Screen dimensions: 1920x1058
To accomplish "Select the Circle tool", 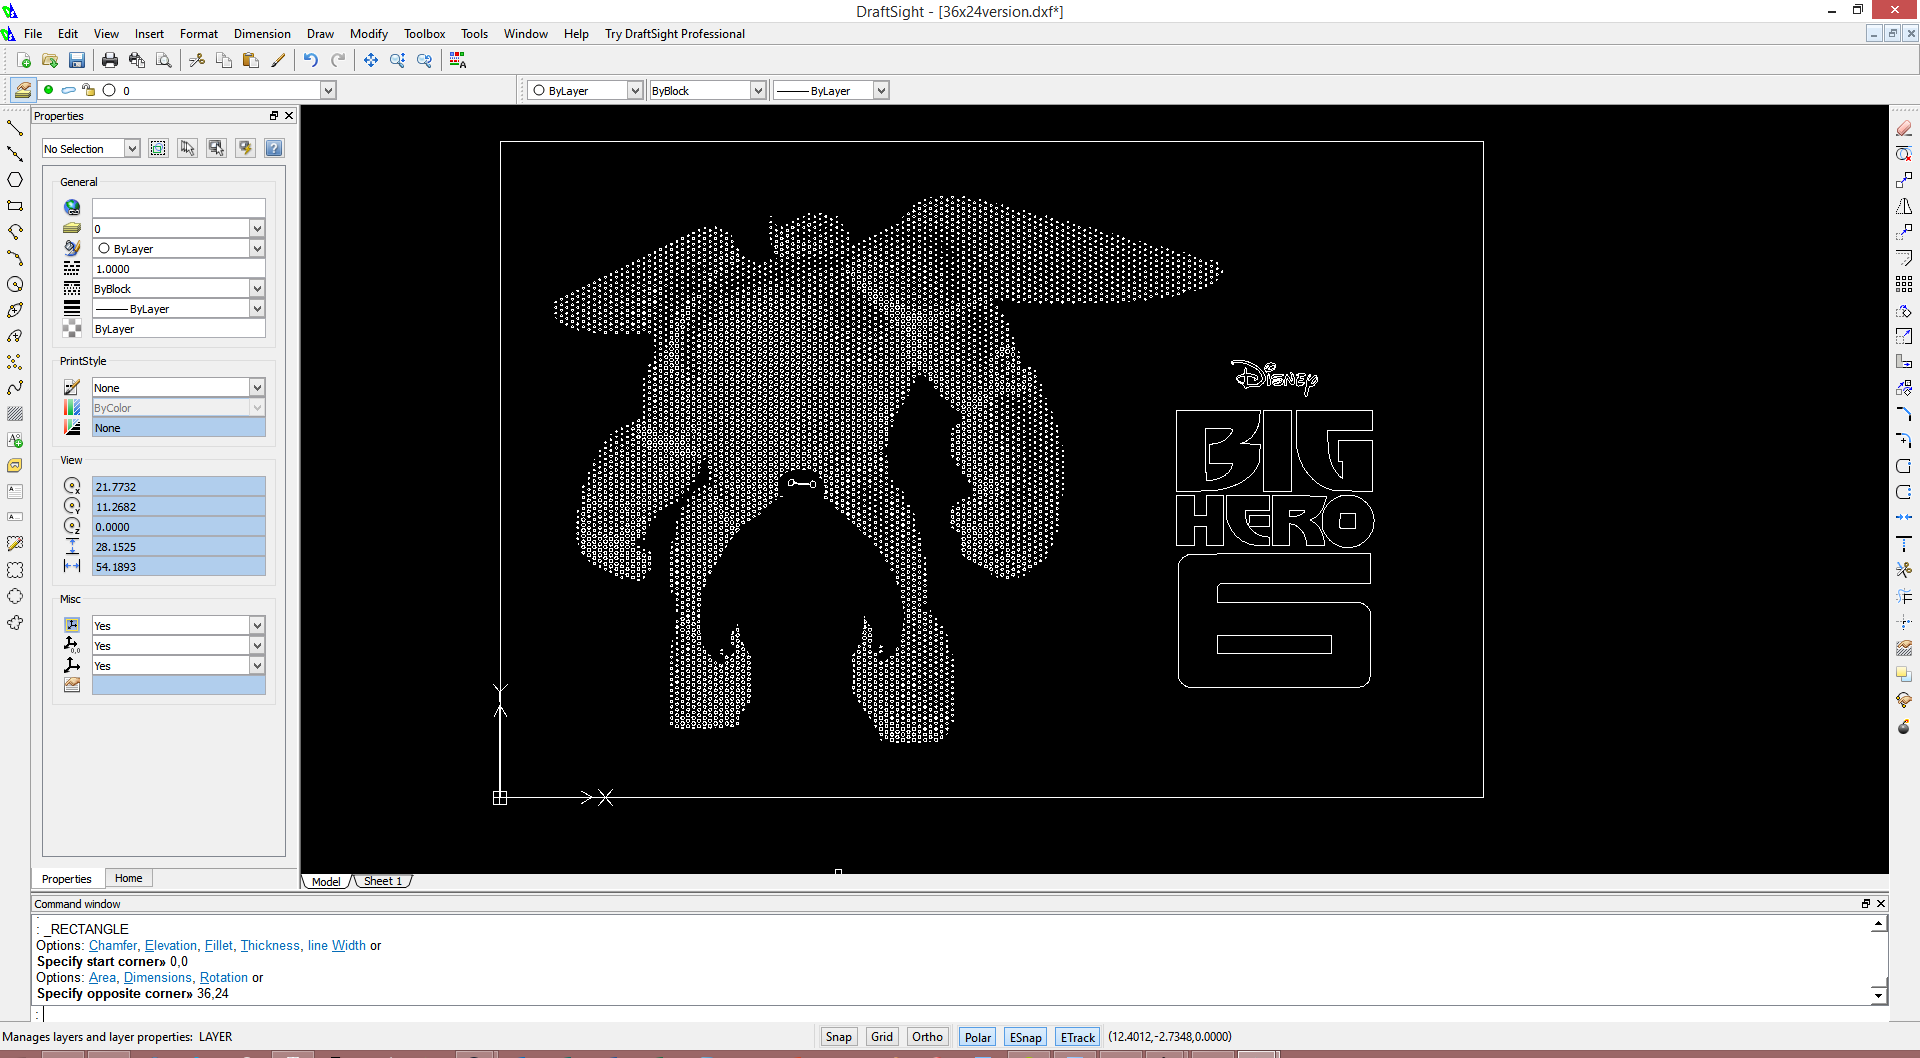I will [15, 284].
